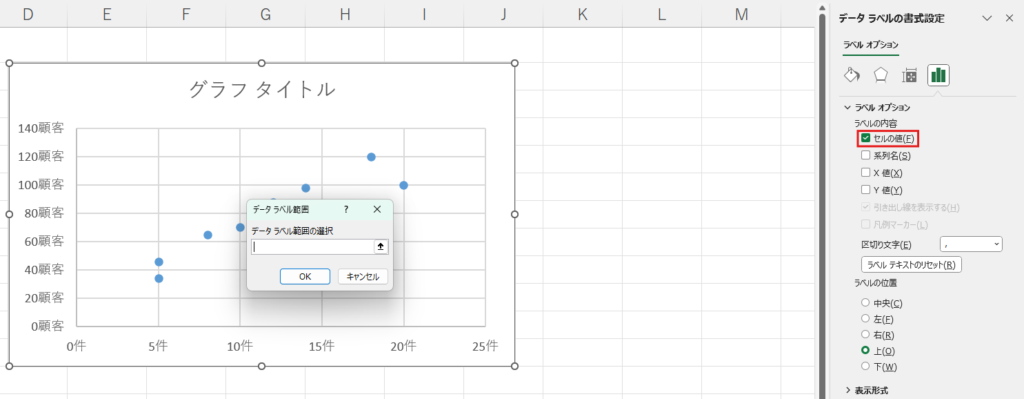Select 中央 label position radio

[865, 303]
